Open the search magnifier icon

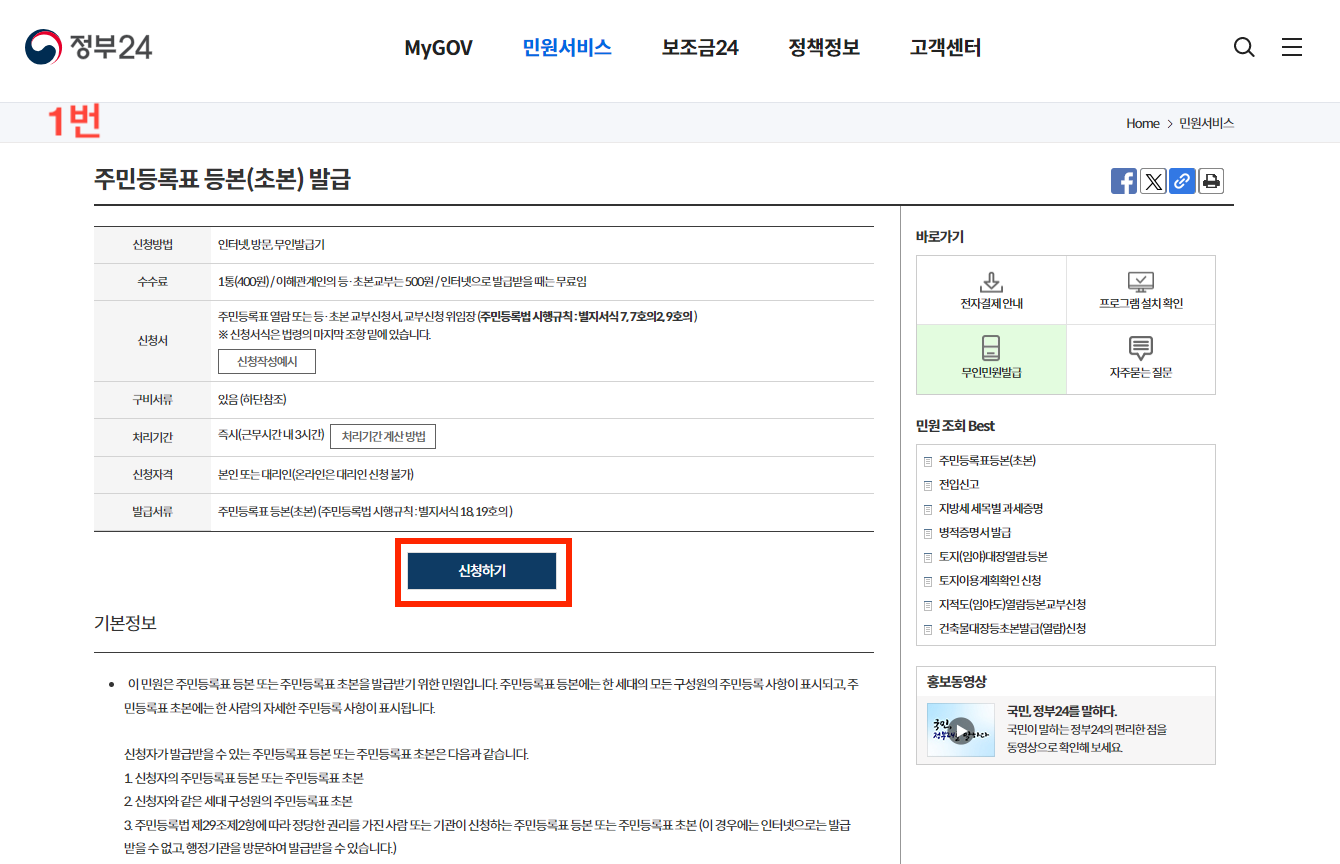[x=1243, y=47]
